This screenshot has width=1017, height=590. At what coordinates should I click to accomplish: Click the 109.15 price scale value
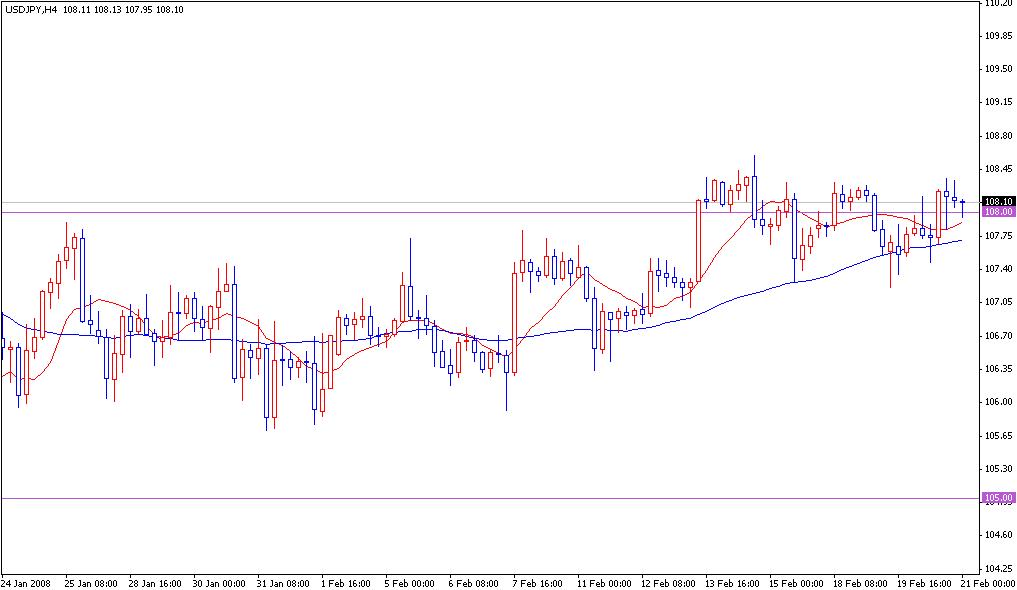click(x=999, y=102)
